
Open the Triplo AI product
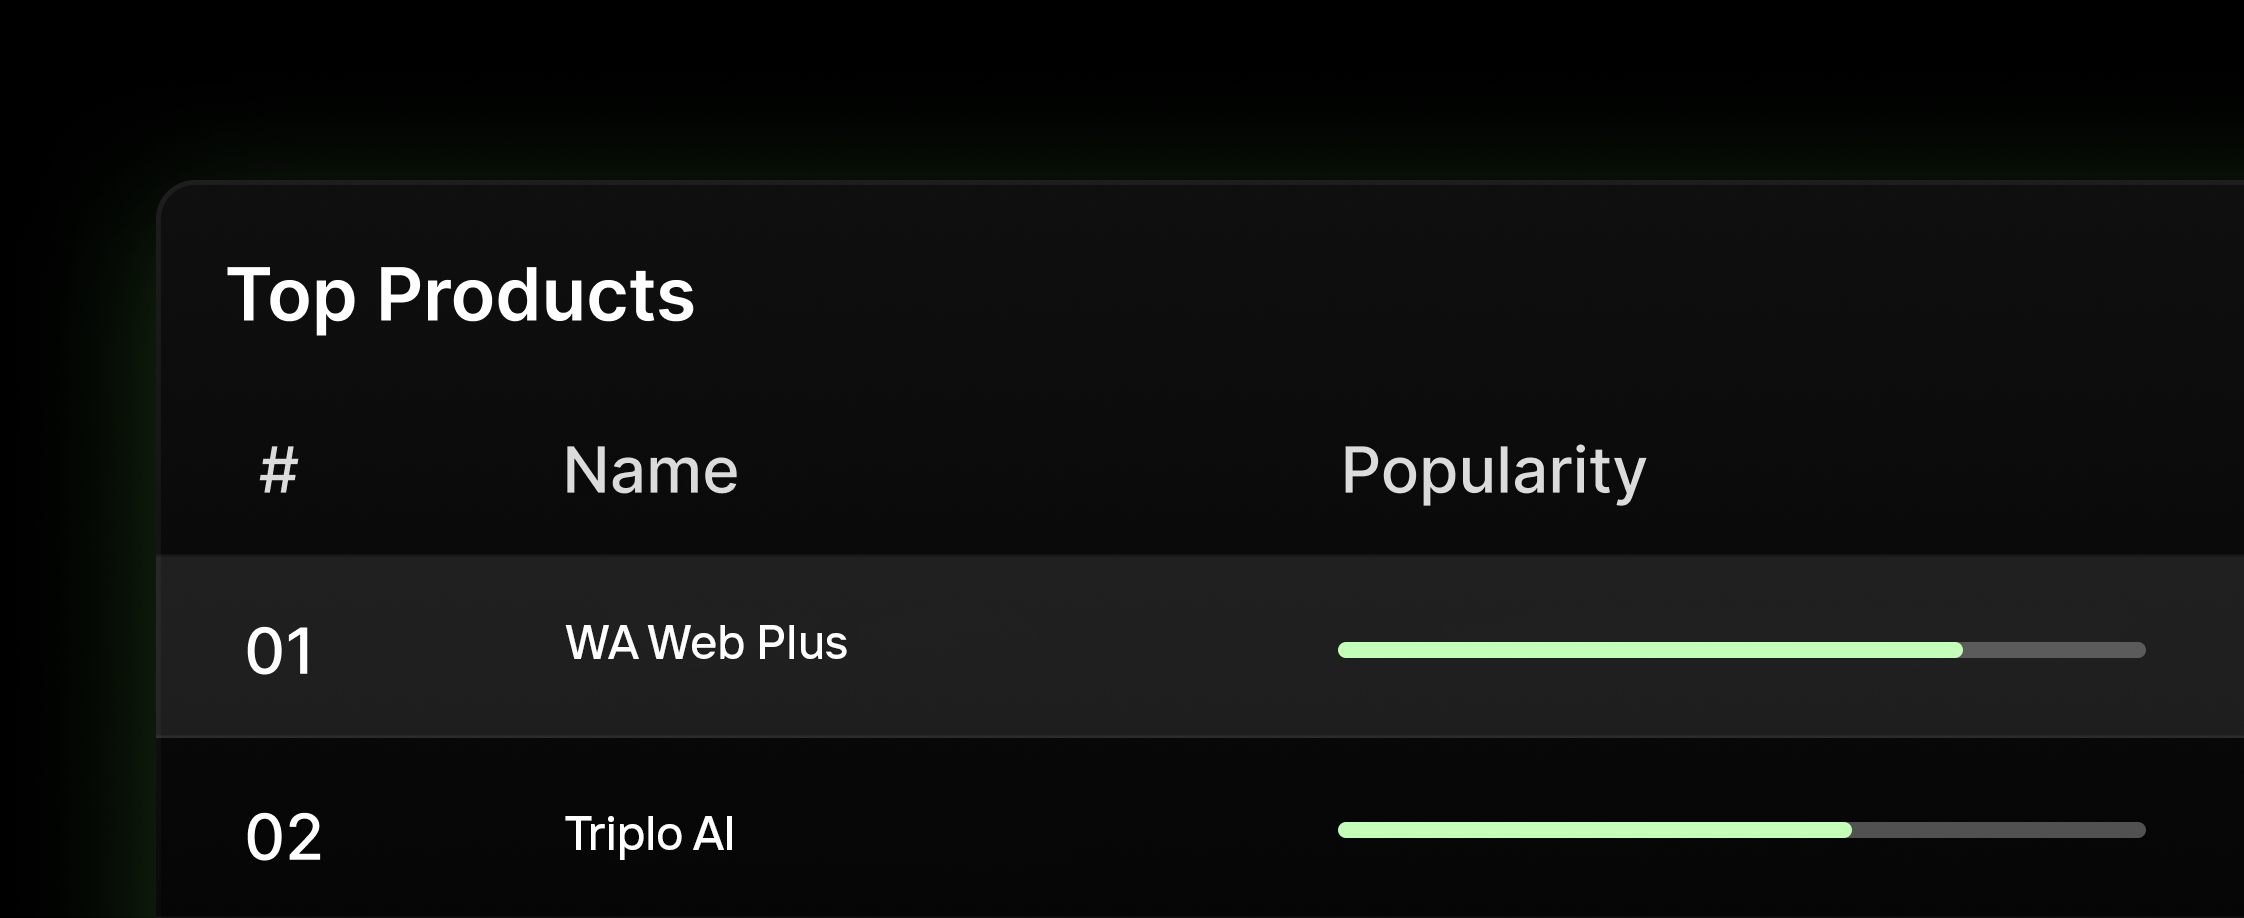(x=649, y=834)
